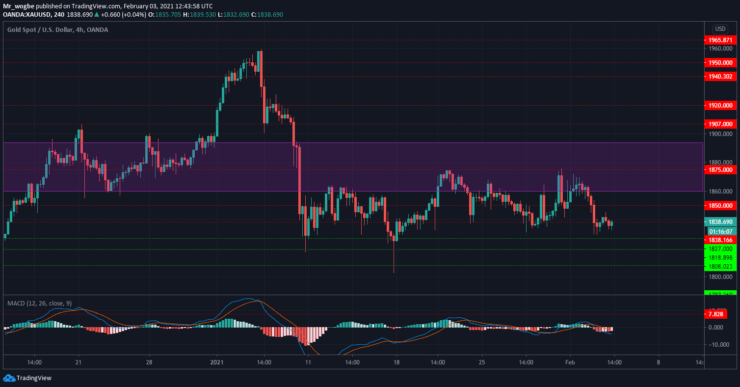
Task: Click the Gold Spot / U.S. Dollar chart title
Action: (x=58, y=30)
